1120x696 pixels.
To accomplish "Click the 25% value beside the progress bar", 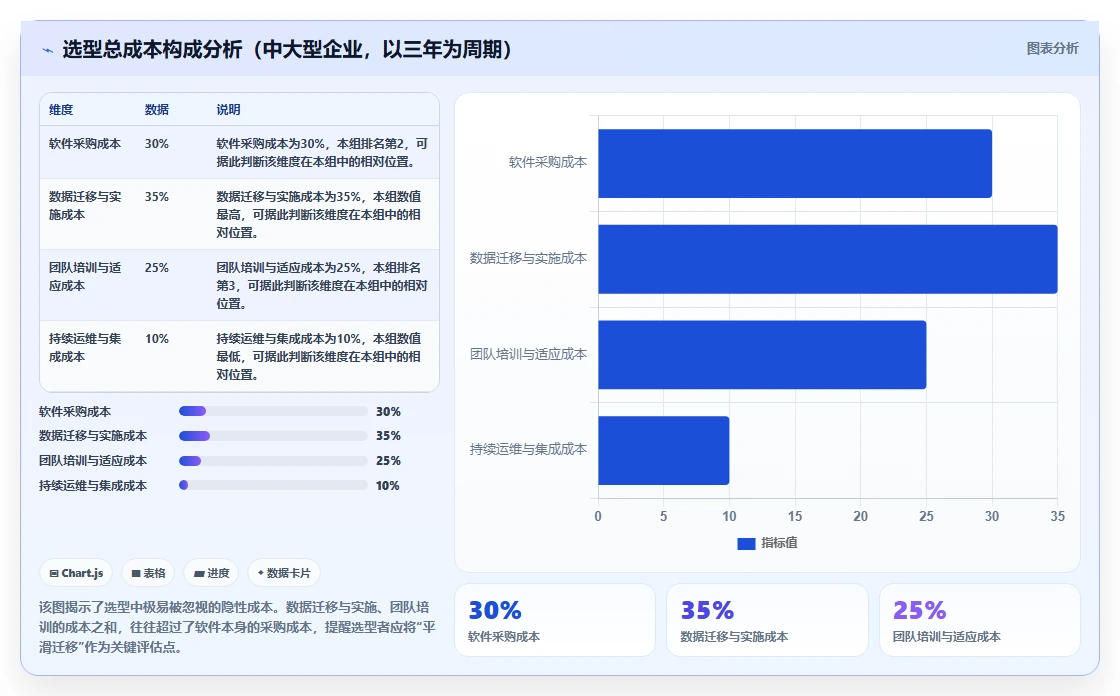I will pyautogui.click(x=389, y=461).
